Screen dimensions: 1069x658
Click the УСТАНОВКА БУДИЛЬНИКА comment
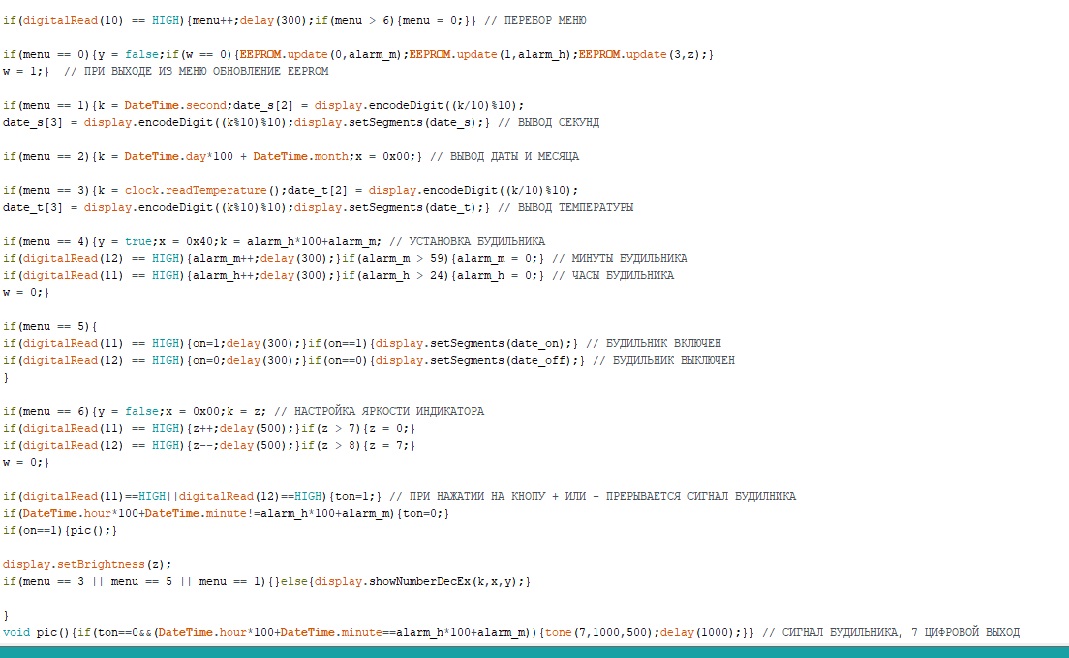point(465,241)
